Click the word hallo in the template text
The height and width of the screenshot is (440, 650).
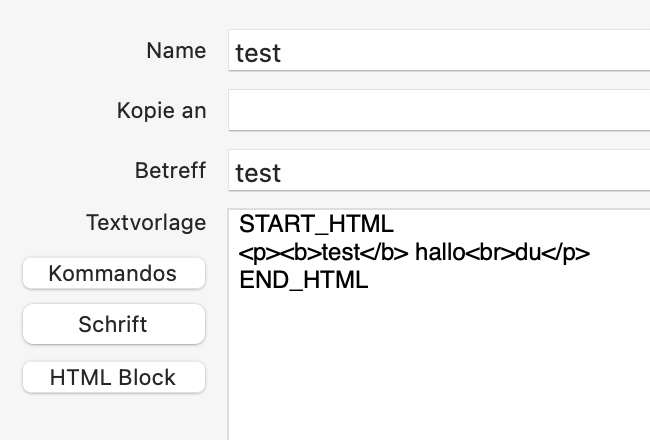pyautogui.click(x=440, y=252)
